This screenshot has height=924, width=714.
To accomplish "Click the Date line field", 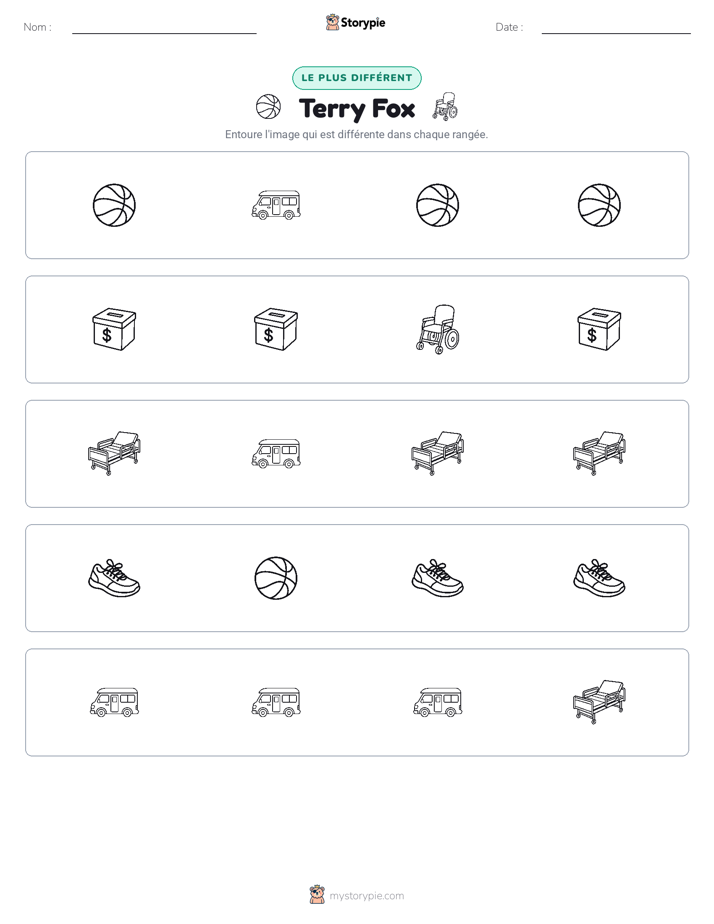I will tap(616, 28).
